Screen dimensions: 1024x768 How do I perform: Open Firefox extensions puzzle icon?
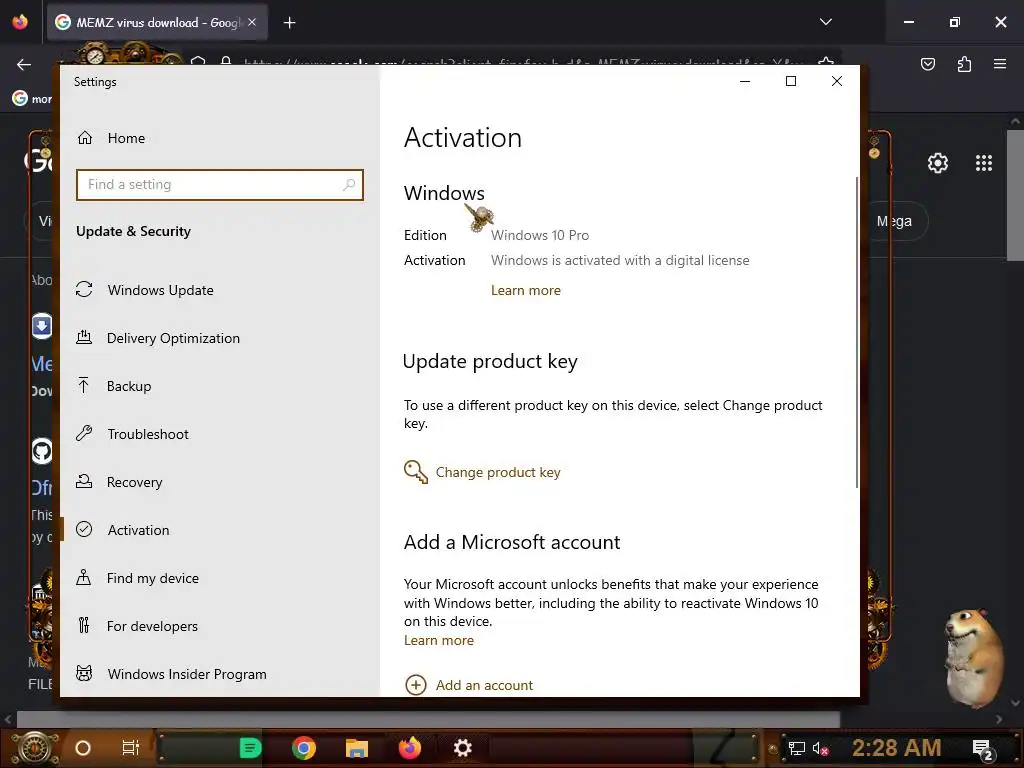coord(964,64)
